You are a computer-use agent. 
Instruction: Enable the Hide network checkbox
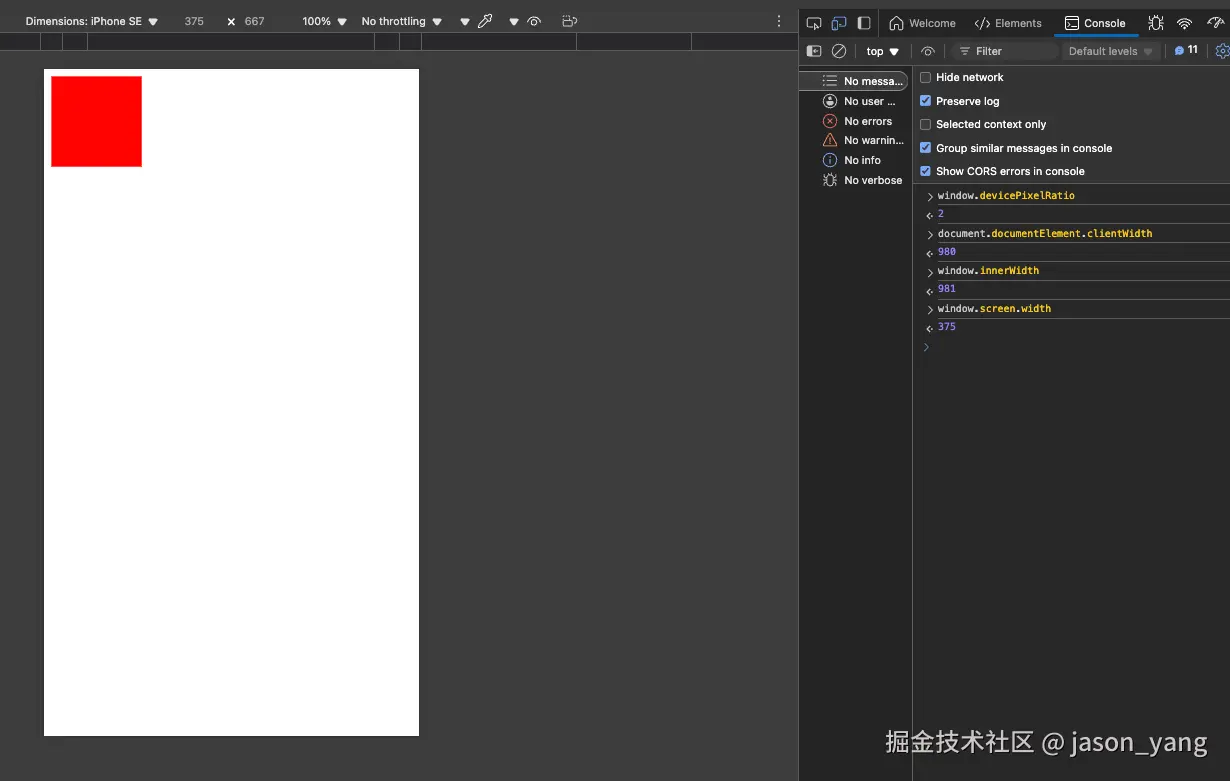(x=925, y=77)
